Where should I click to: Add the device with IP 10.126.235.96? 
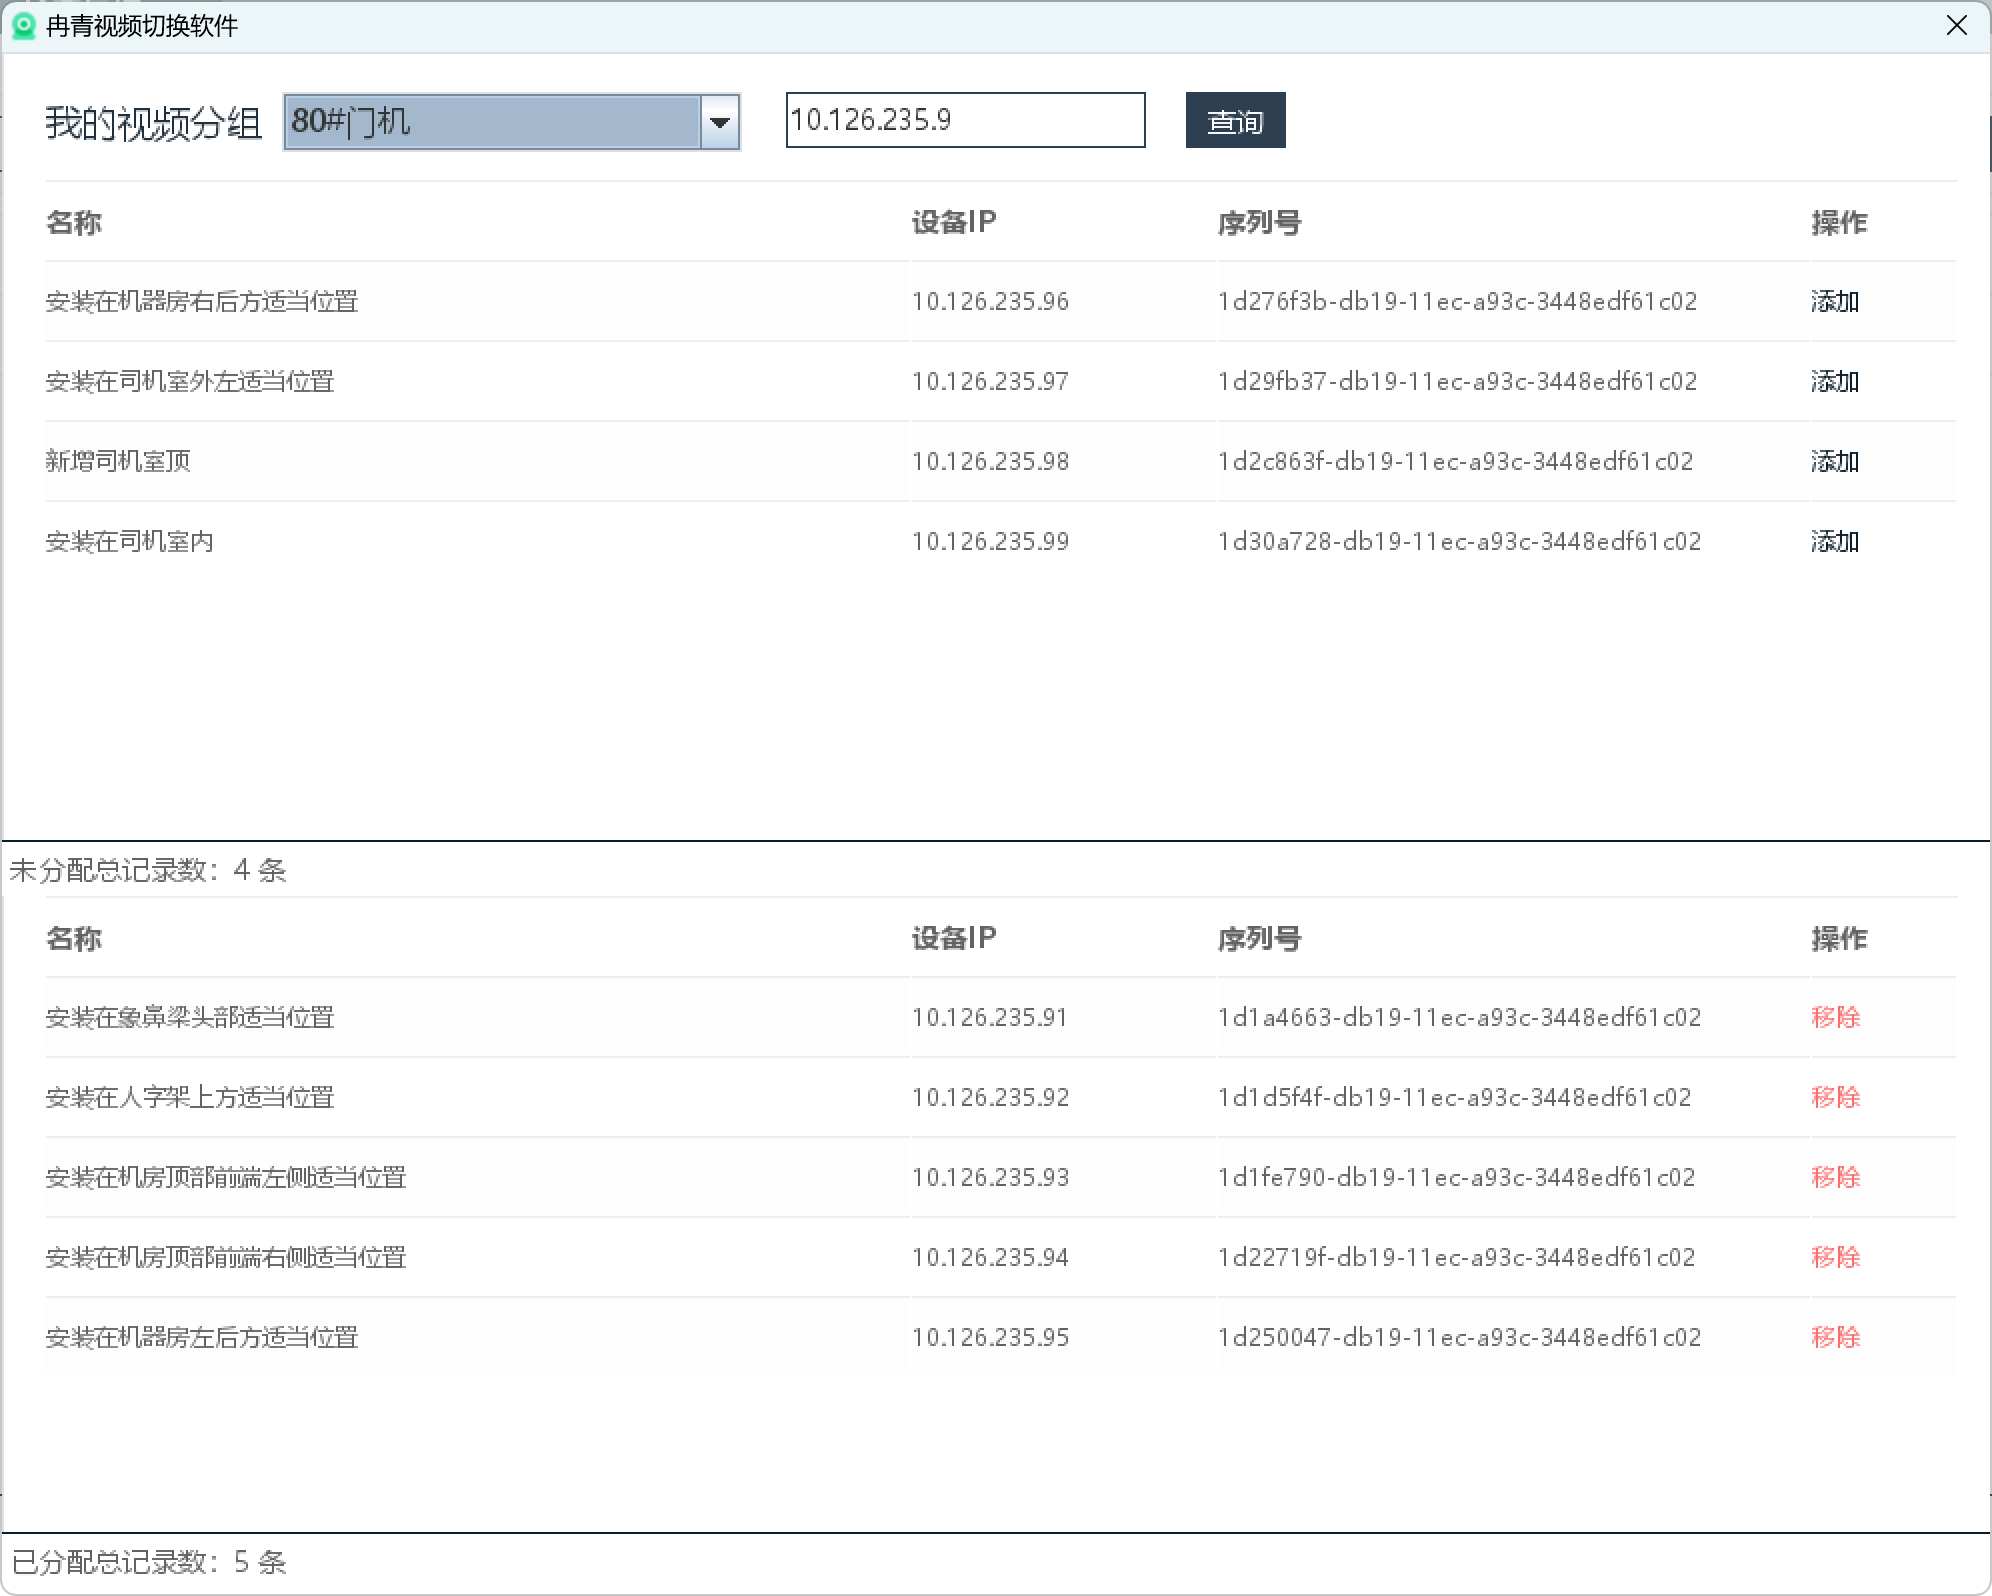coord(1834,302)
